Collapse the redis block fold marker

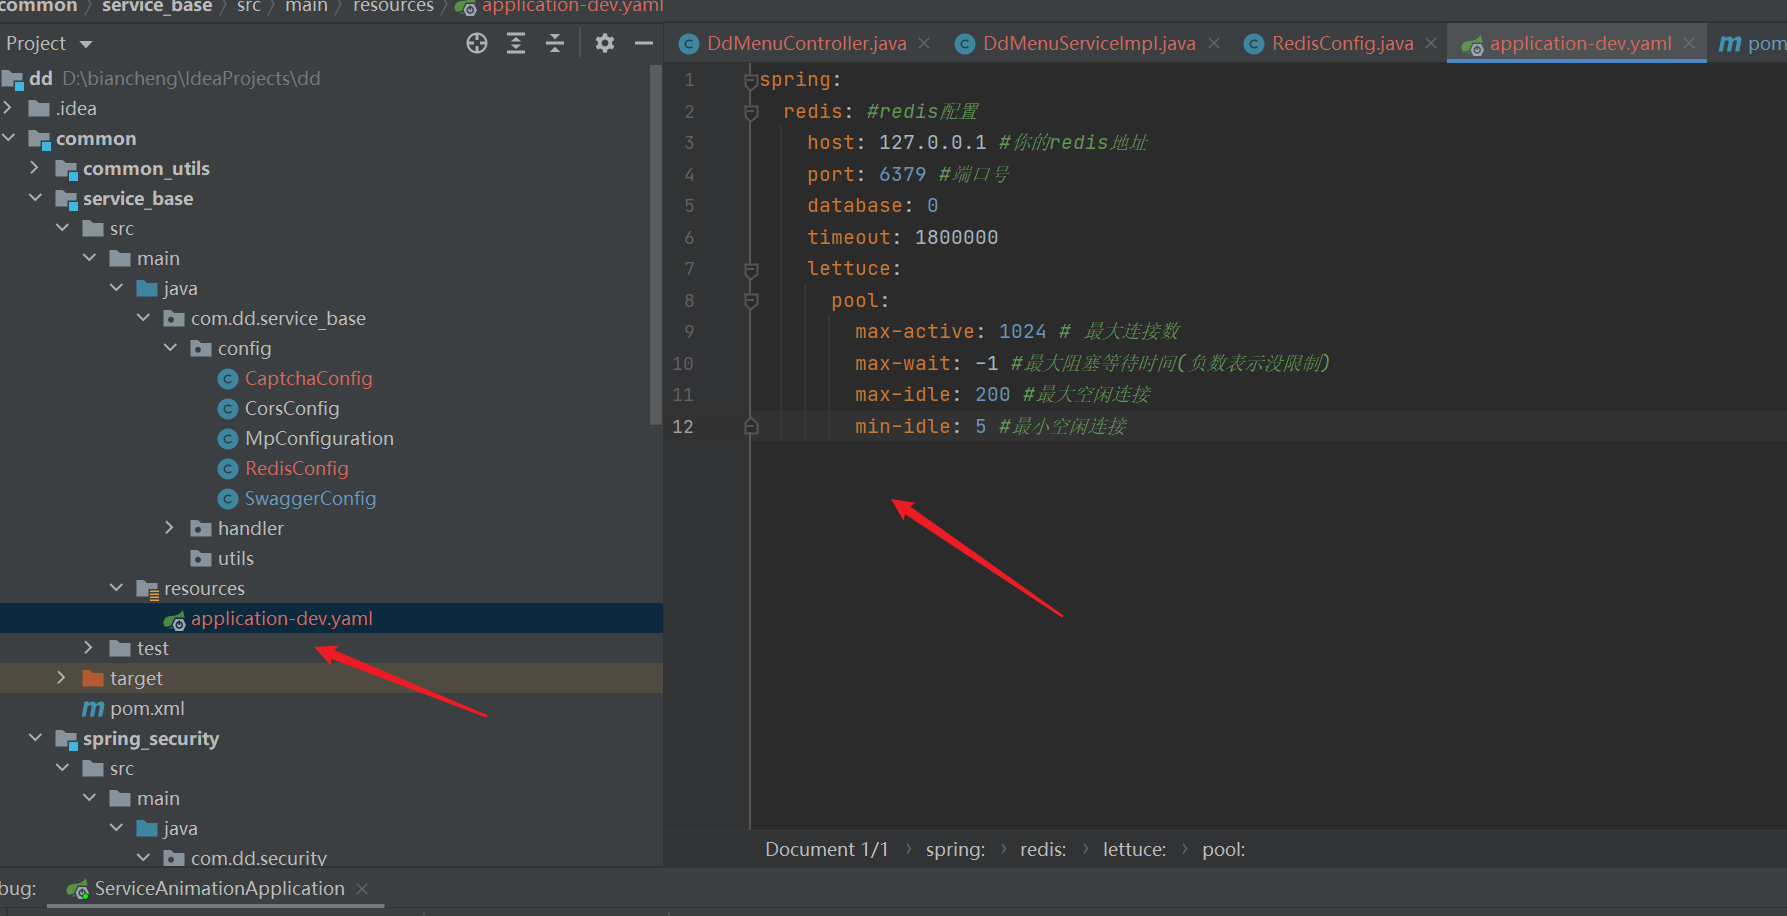point(751,112)
